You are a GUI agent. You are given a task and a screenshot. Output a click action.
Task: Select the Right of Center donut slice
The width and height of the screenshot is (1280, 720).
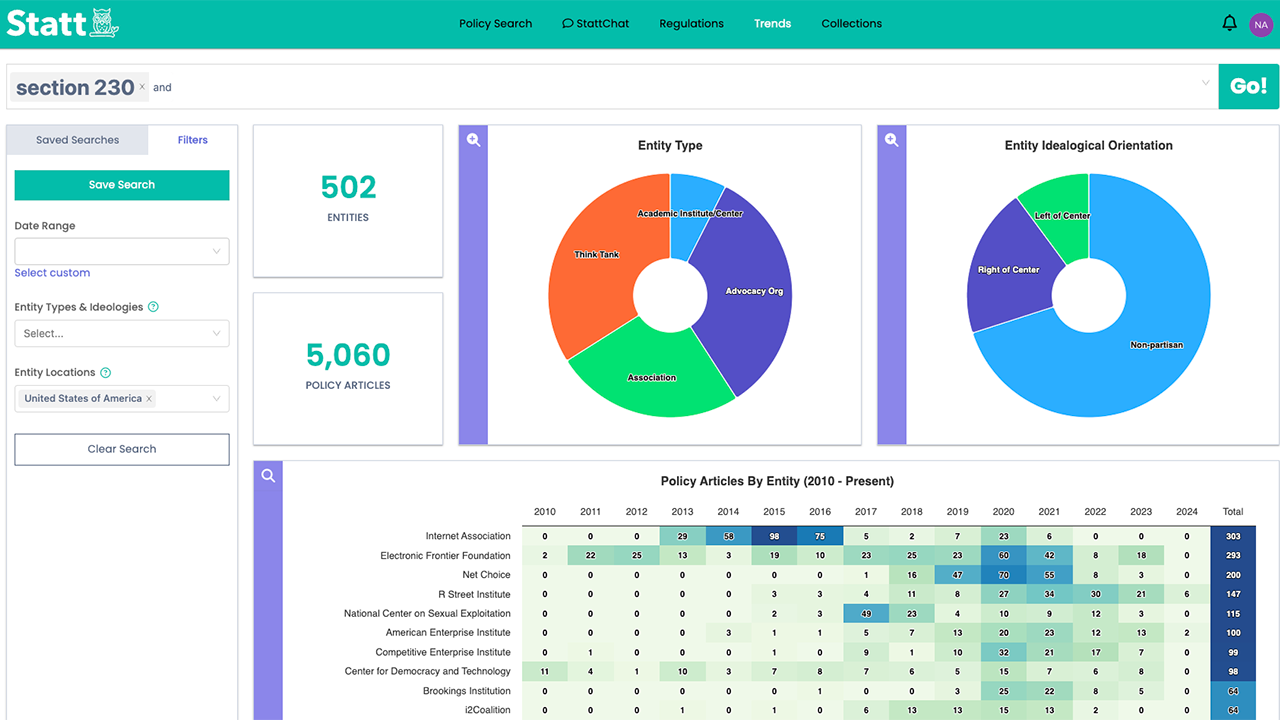pyautogui.click(x=1009, y=270)
